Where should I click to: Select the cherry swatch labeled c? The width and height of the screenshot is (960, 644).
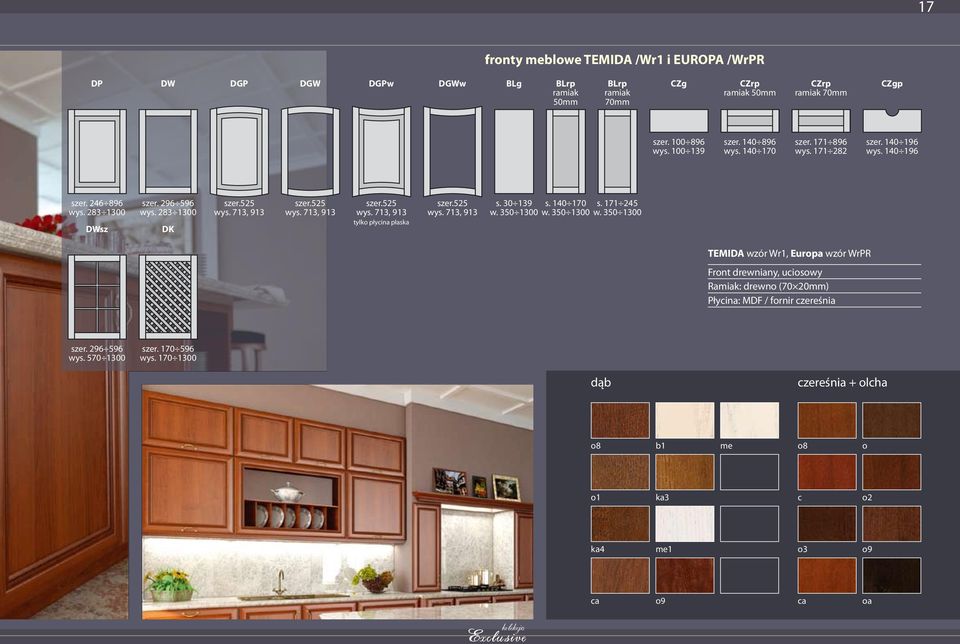(827, 471)
